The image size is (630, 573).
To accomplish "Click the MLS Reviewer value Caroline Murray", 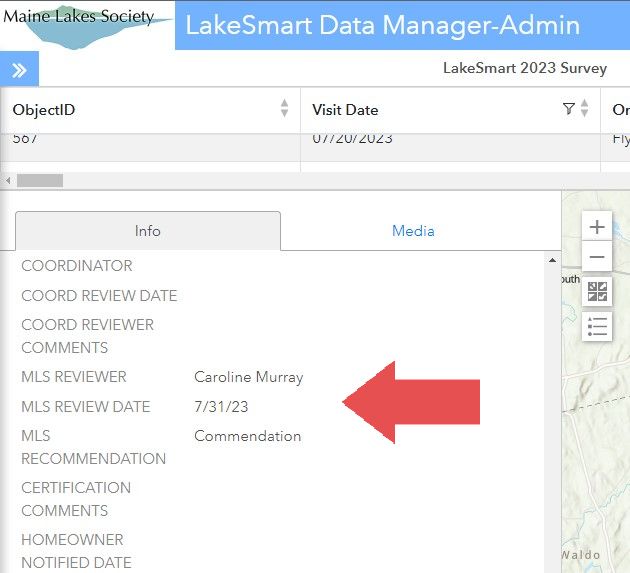I will (248, 377).
